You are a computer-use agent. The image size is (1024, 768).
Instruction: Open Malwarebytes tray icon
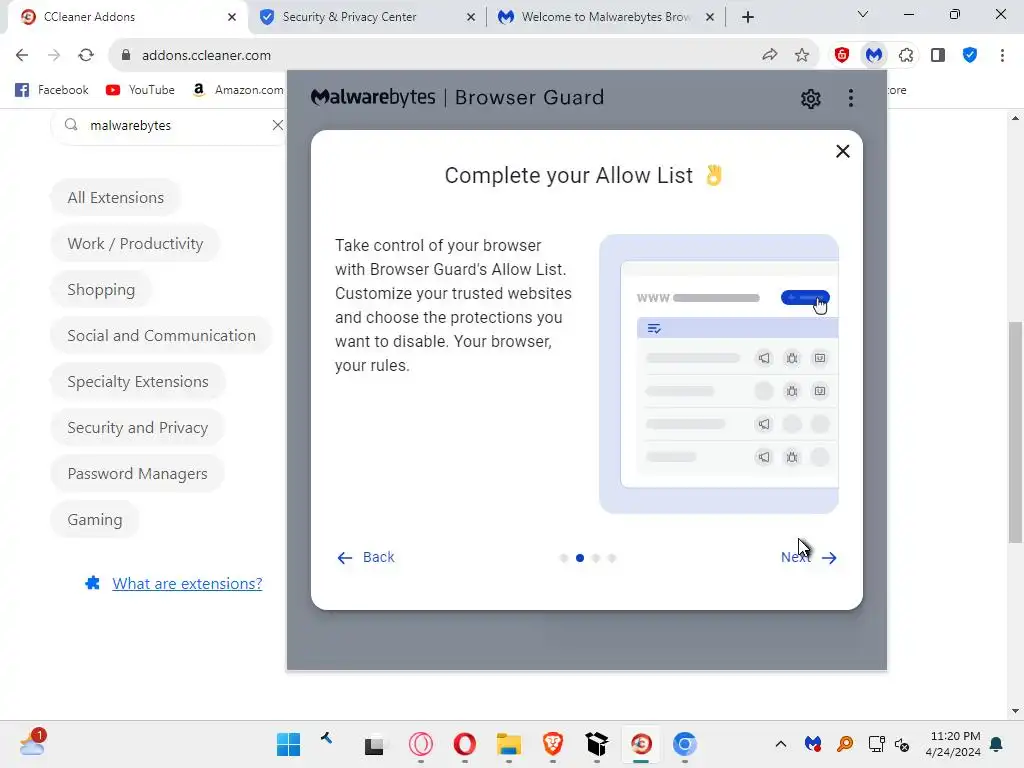pyautogui.click(x=812, y=744)
